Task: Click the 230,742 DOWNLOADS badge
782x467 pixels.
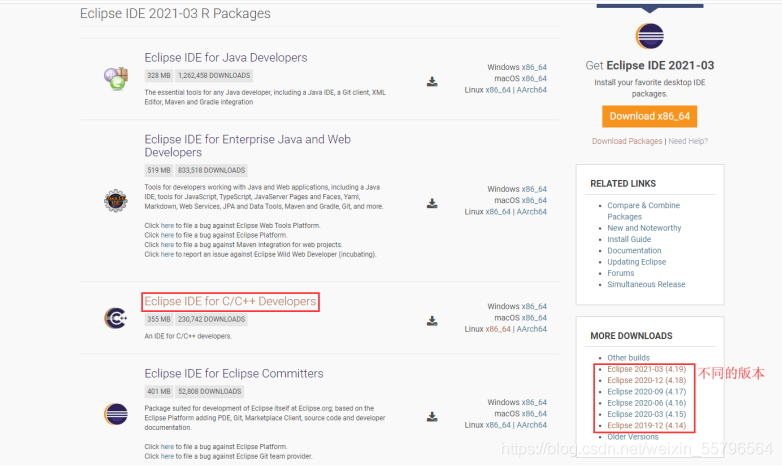Action: (211, 319)
